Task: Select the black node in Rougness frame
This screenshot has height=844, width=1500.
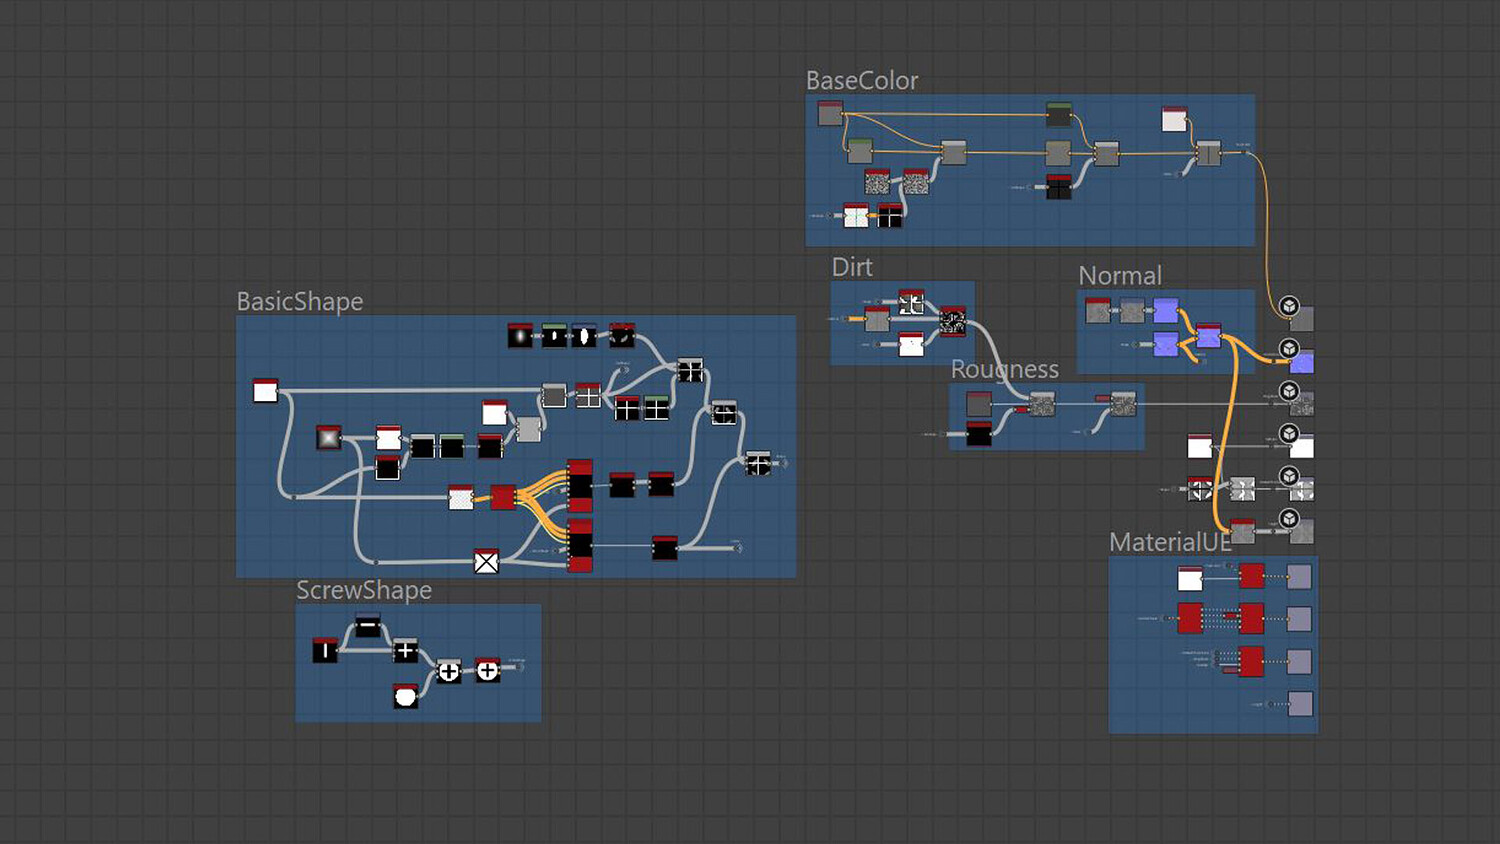Action: (x=979, y=433)
